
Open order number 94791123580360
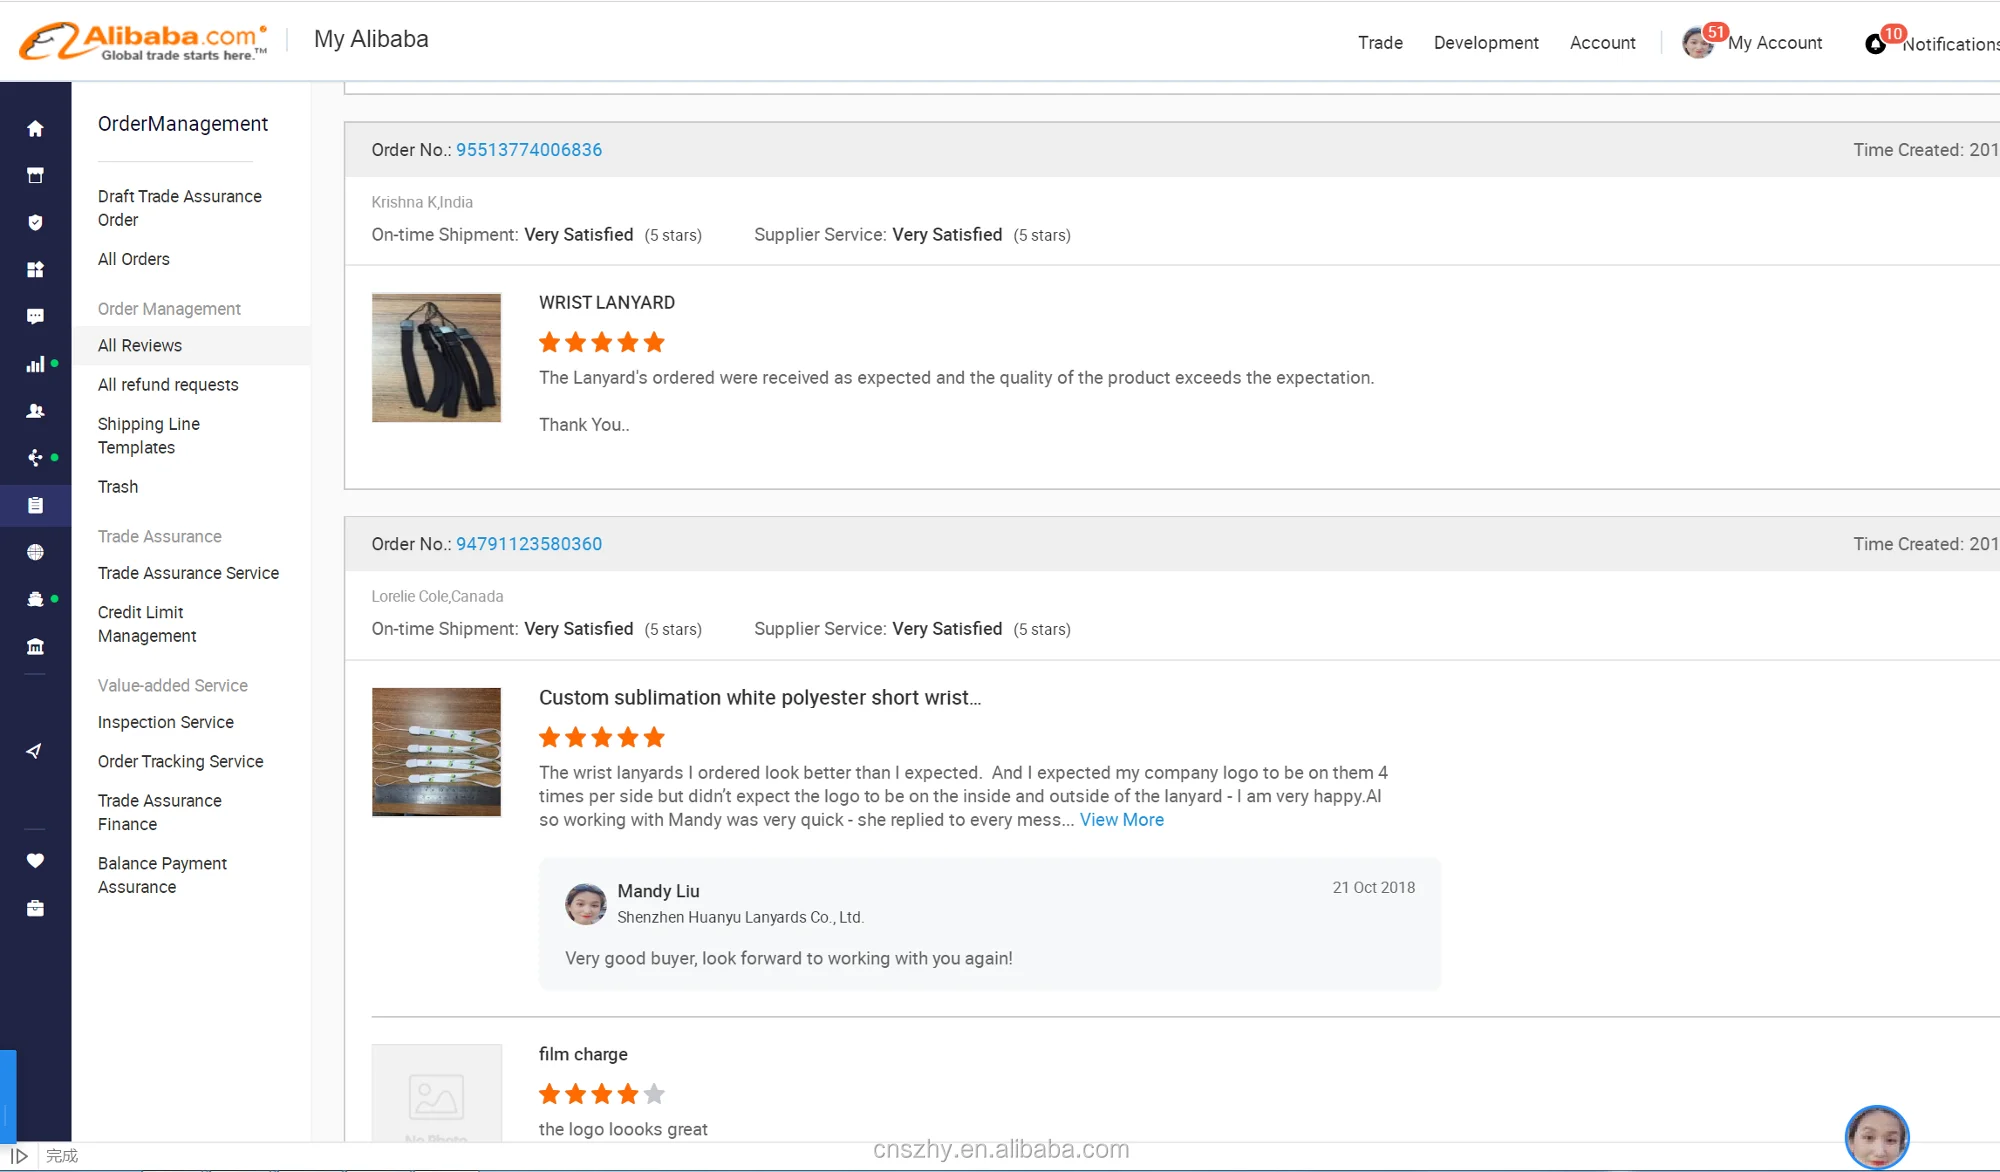(x=529, y=544)
